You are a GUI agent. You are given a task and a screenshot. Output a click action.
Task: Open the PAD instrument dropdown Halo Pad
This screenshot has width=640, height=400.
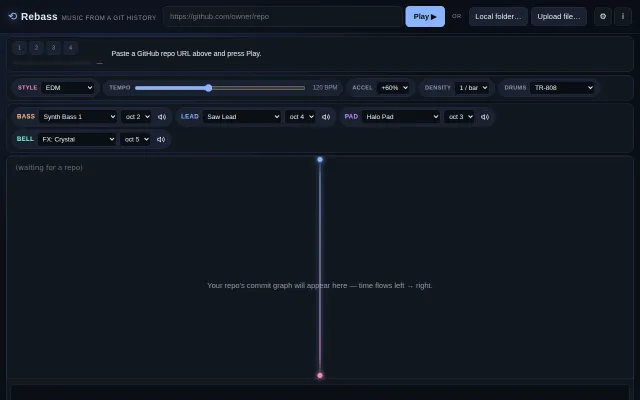[401, 117]
